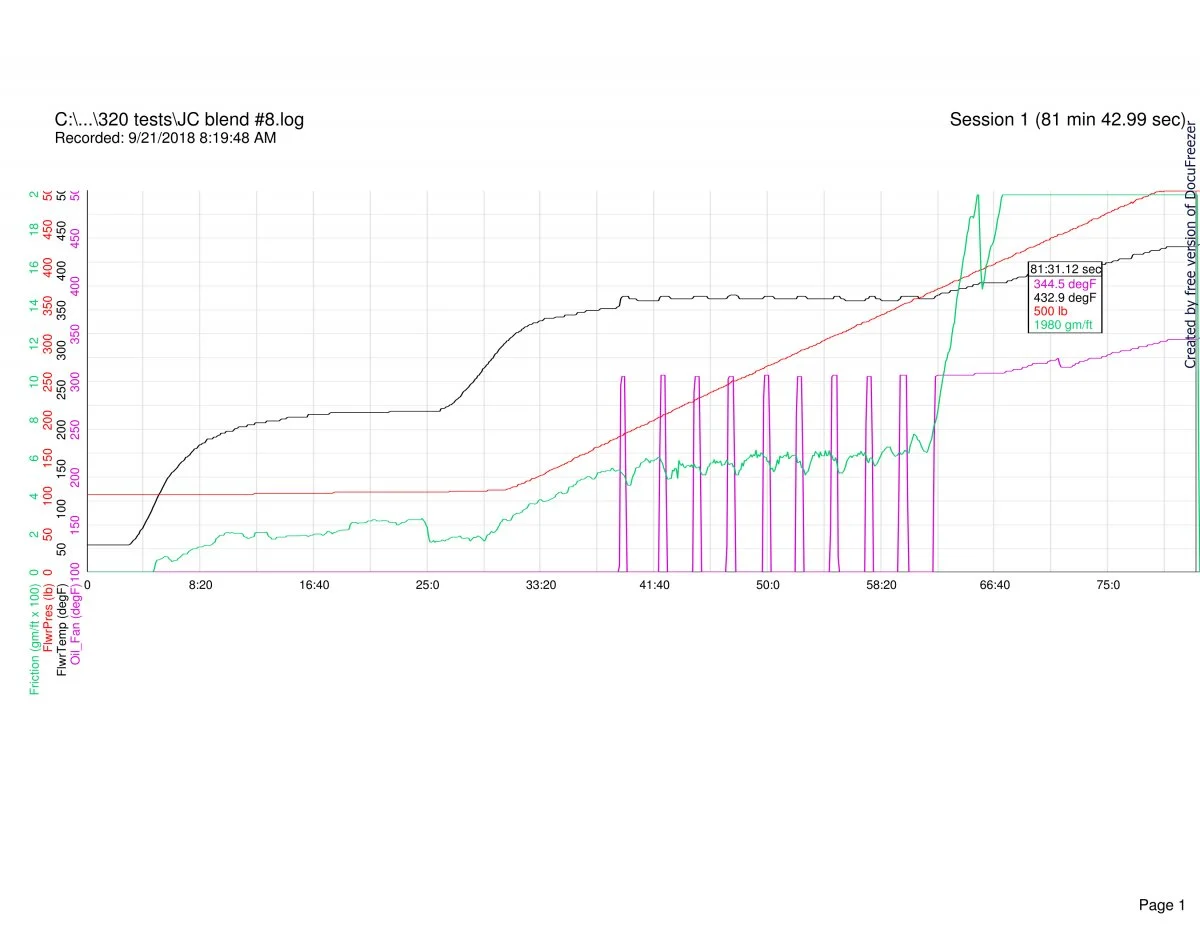
Task: Click the 50:0 time axis tick
Action: [768, 585]
